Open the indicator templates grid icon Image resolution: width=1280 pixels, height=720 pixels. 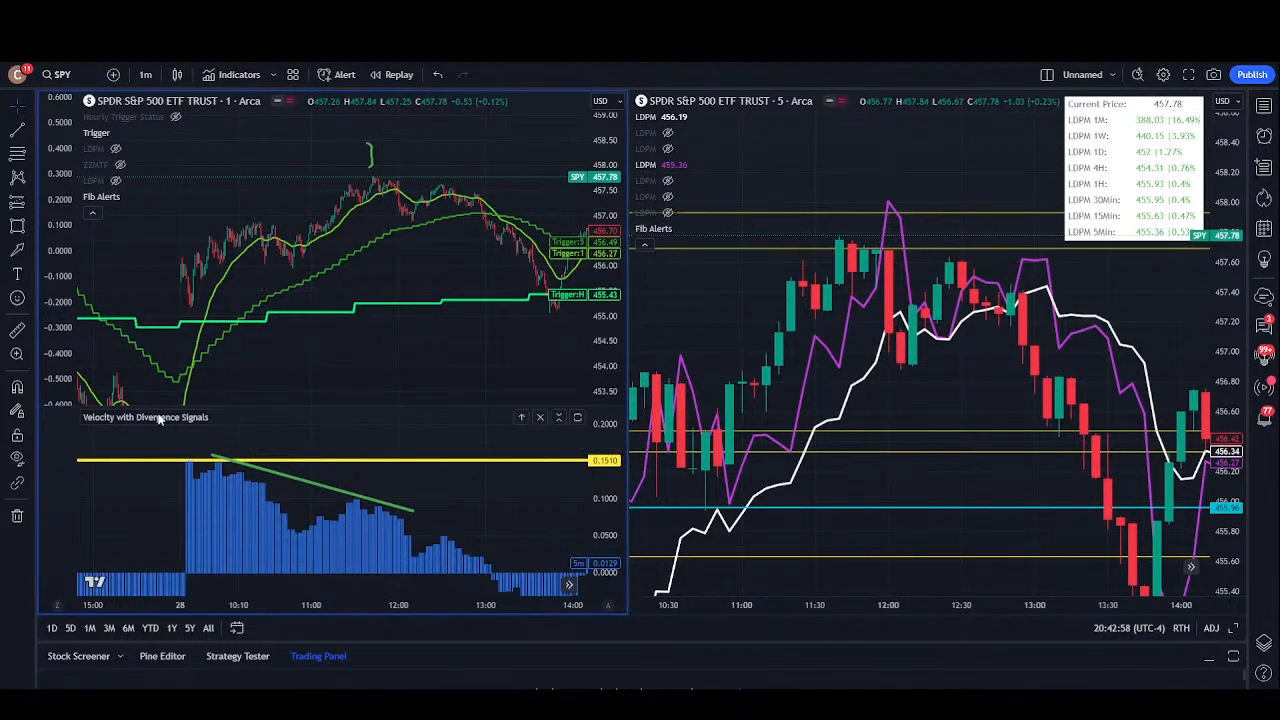(293, 75)
